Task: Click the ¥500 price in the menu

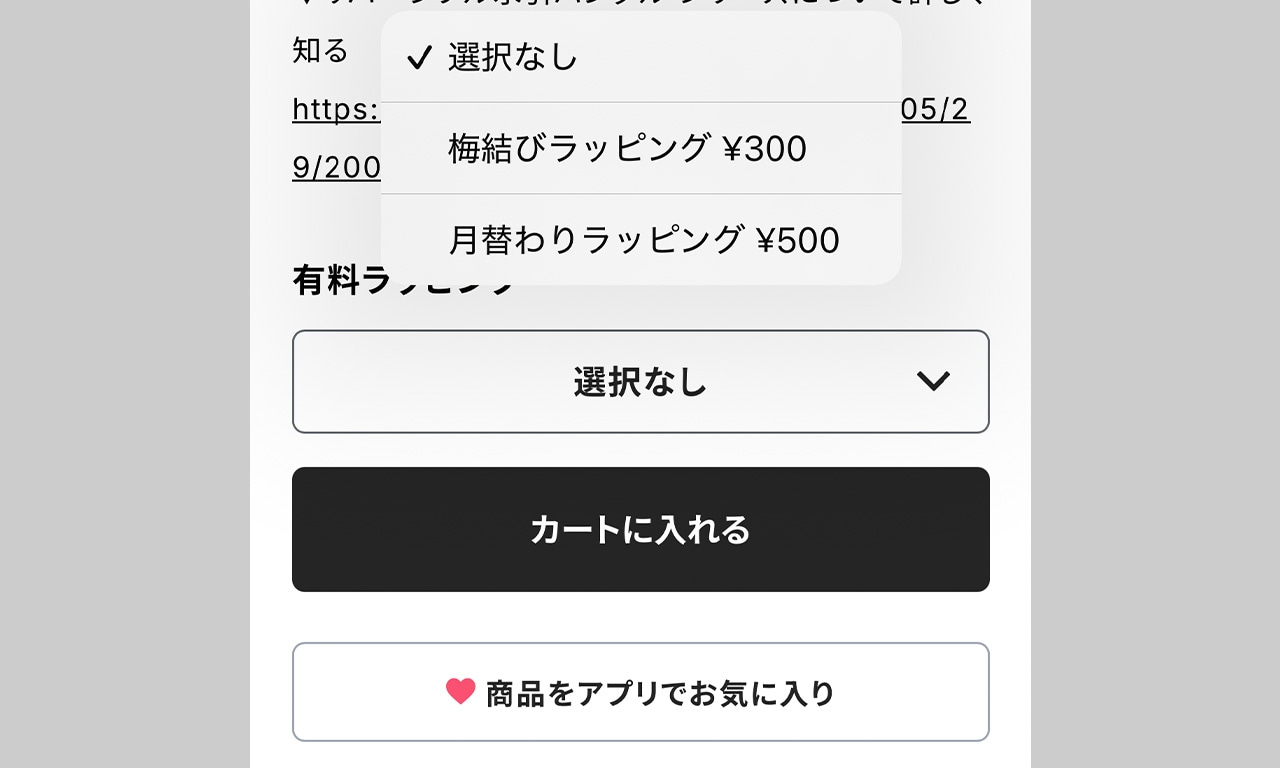Action: click(797, 240)
